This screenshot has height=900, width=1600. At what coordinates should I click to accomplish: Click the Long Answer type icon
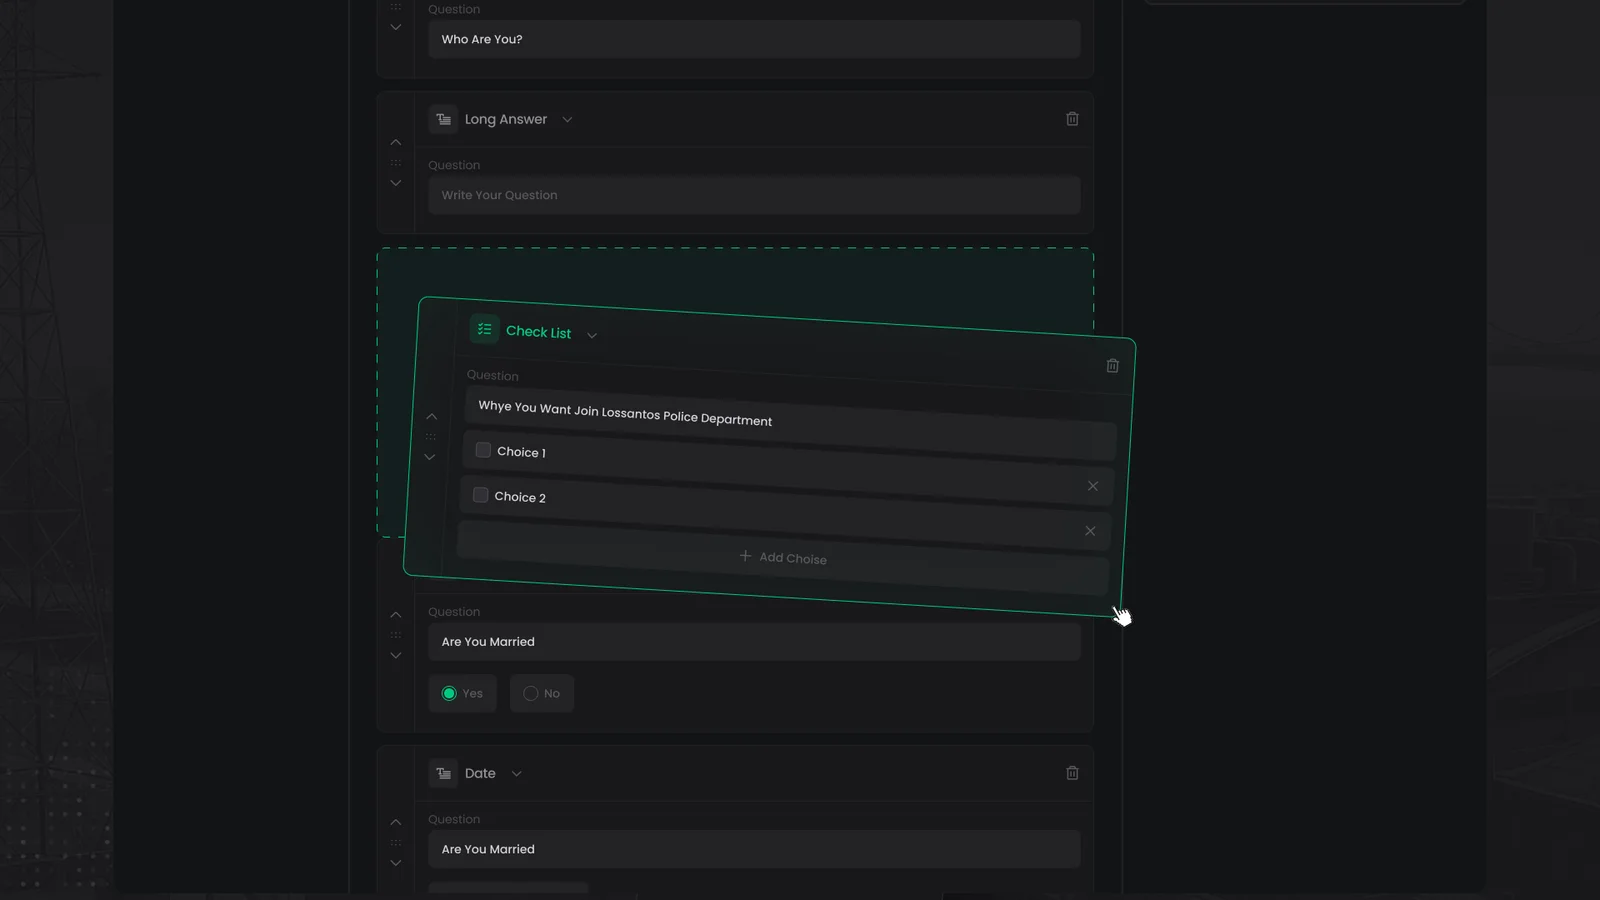(443, 119)
